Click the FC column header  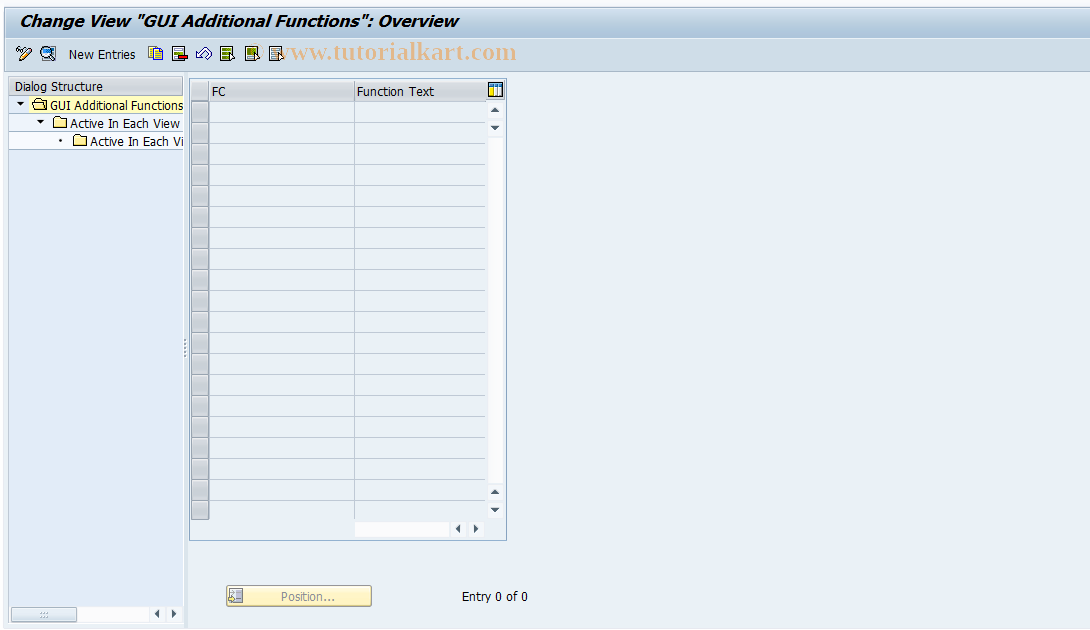tap(282, 91)
